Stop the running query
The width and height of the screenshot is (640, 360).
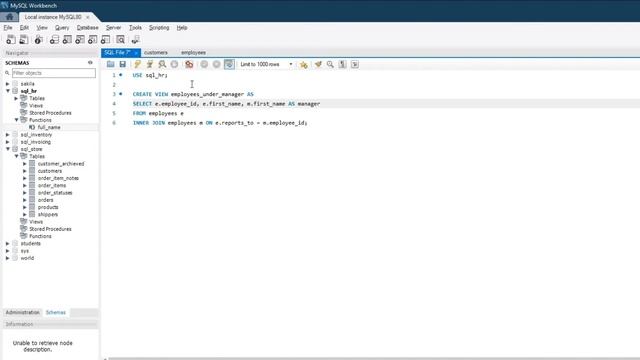pos(174,64)
